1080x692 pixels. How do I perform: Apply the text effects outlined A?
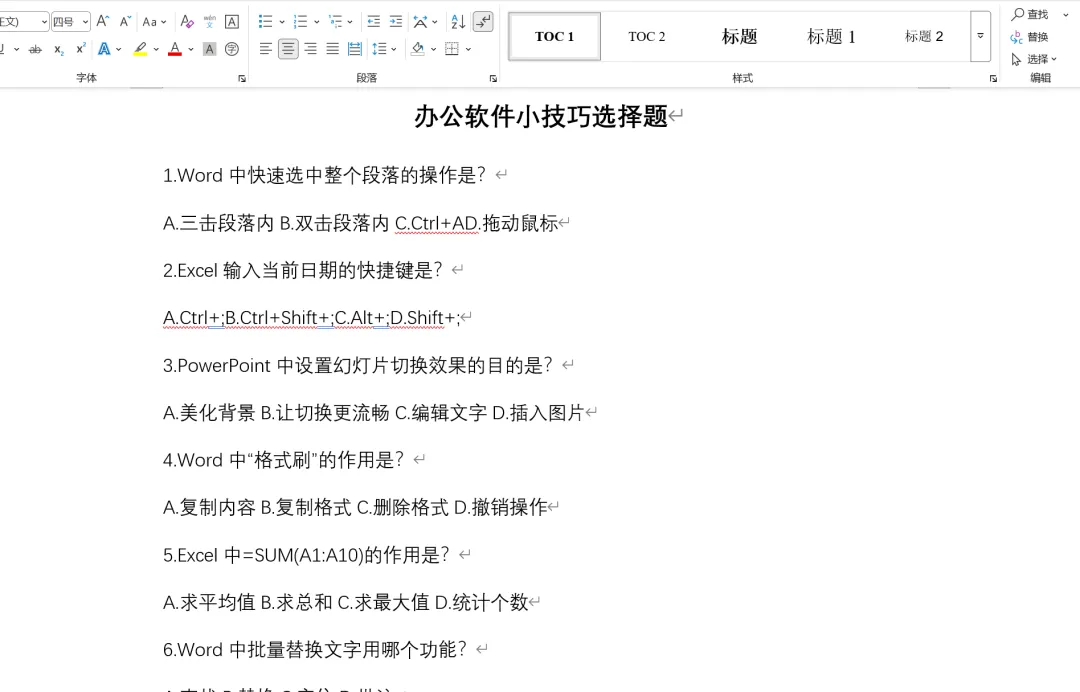coord(104,49)
